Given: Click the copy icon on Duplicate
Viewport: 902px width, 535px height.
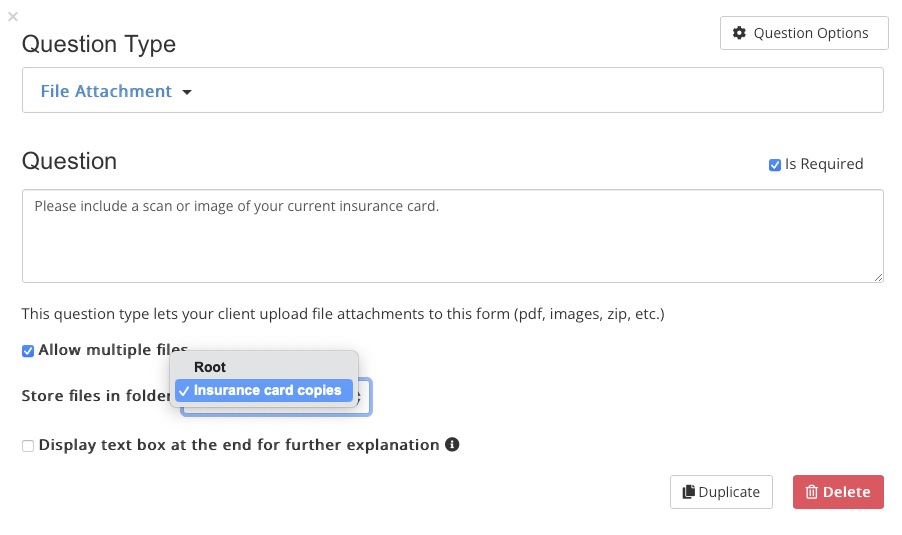Looking at the screenshot, I should (689, 492).
